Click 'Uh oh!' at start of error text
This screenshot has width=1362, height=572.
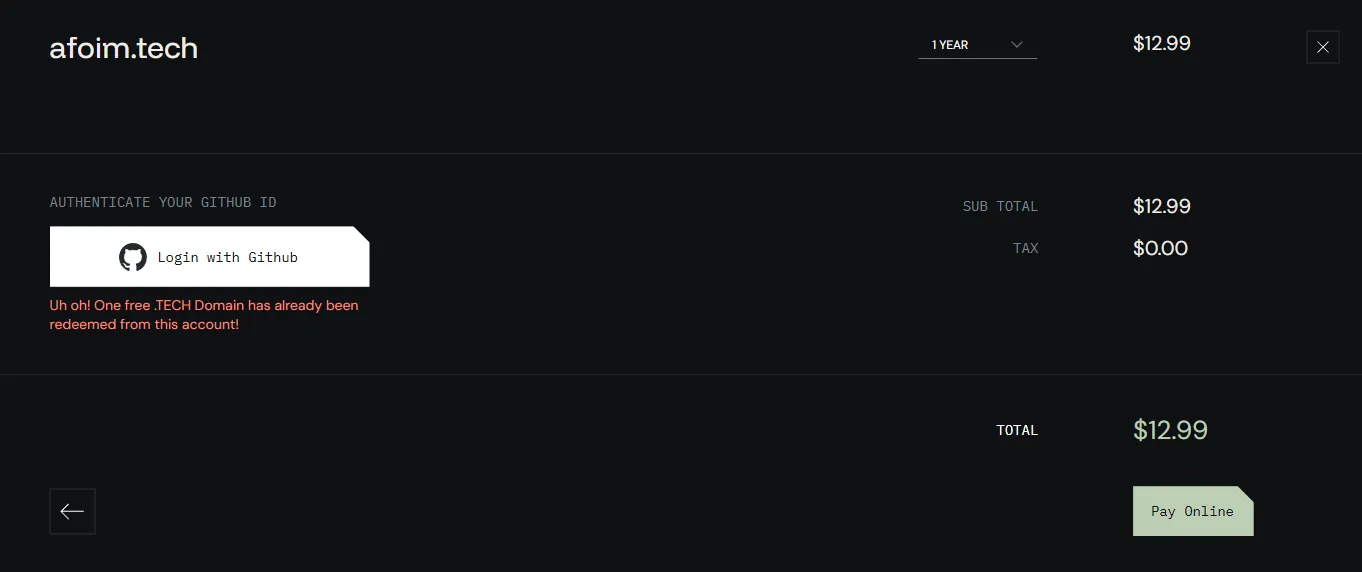(70, 305)
